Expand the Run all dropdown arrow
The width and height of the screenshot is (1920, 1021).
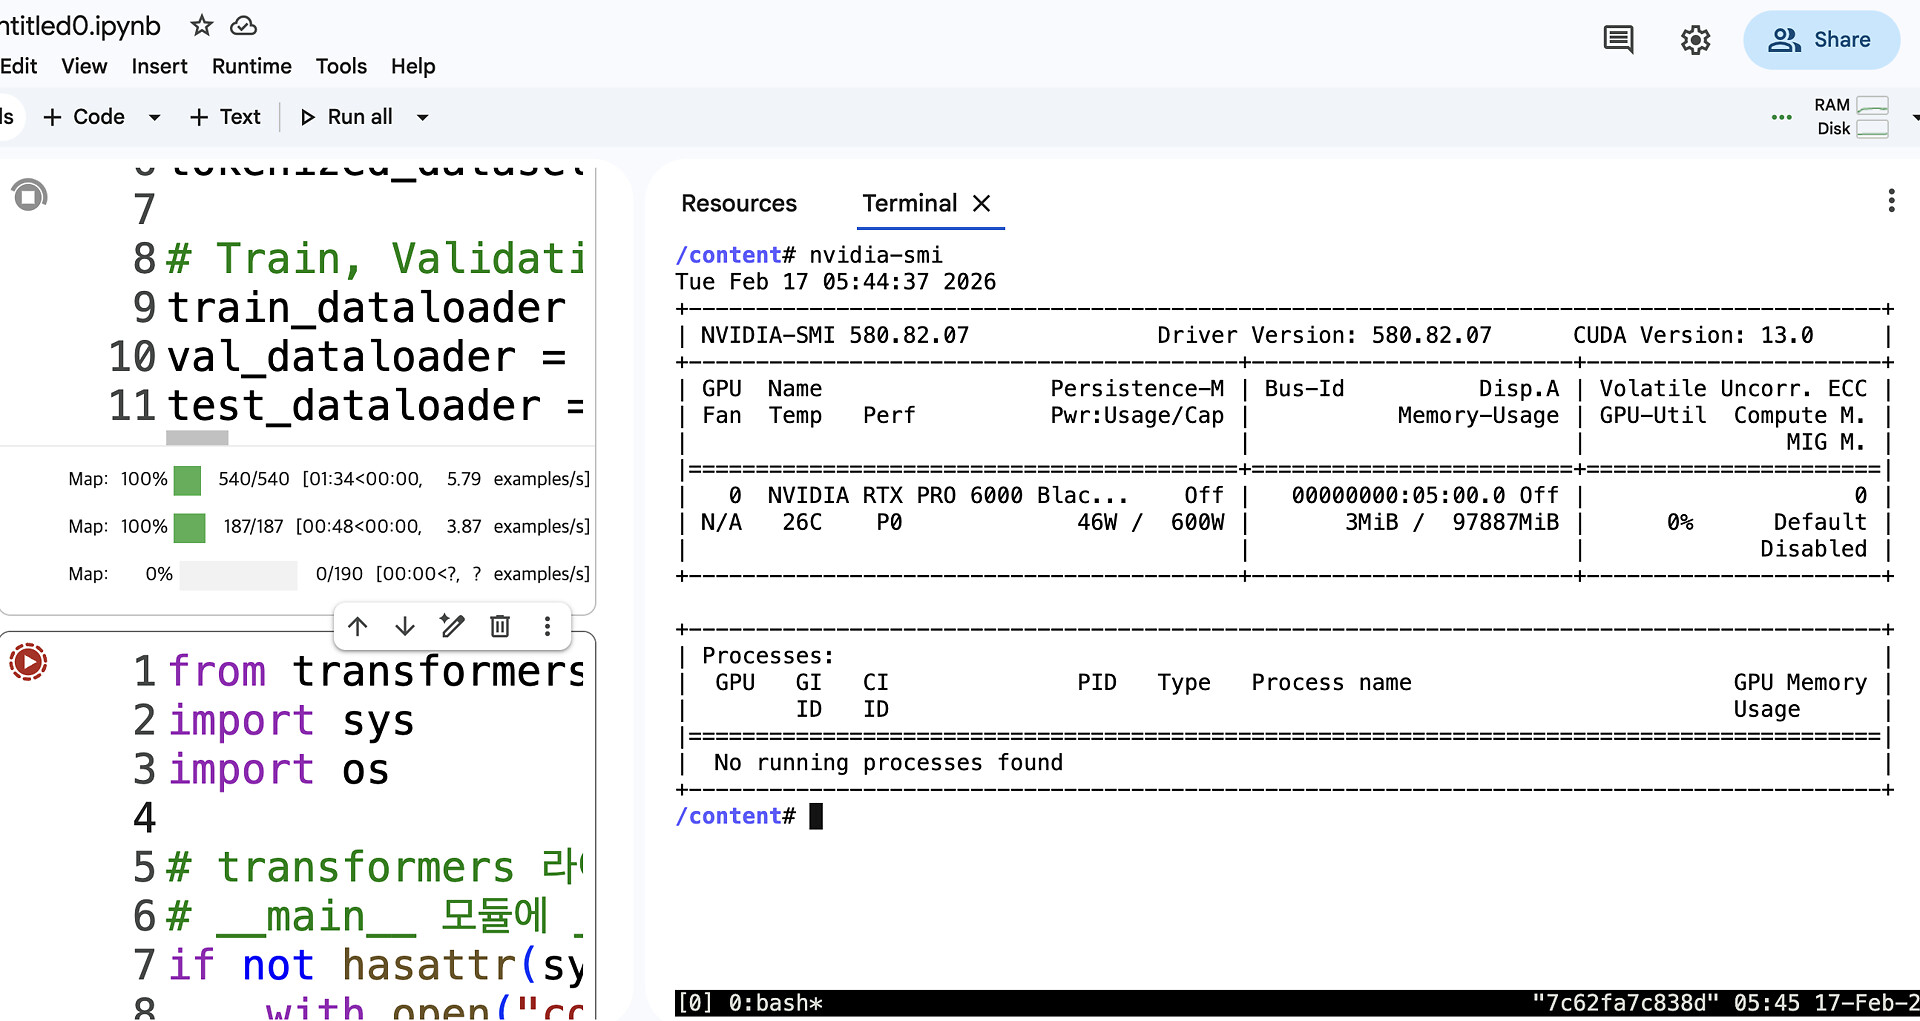click(x=423, y=118)
